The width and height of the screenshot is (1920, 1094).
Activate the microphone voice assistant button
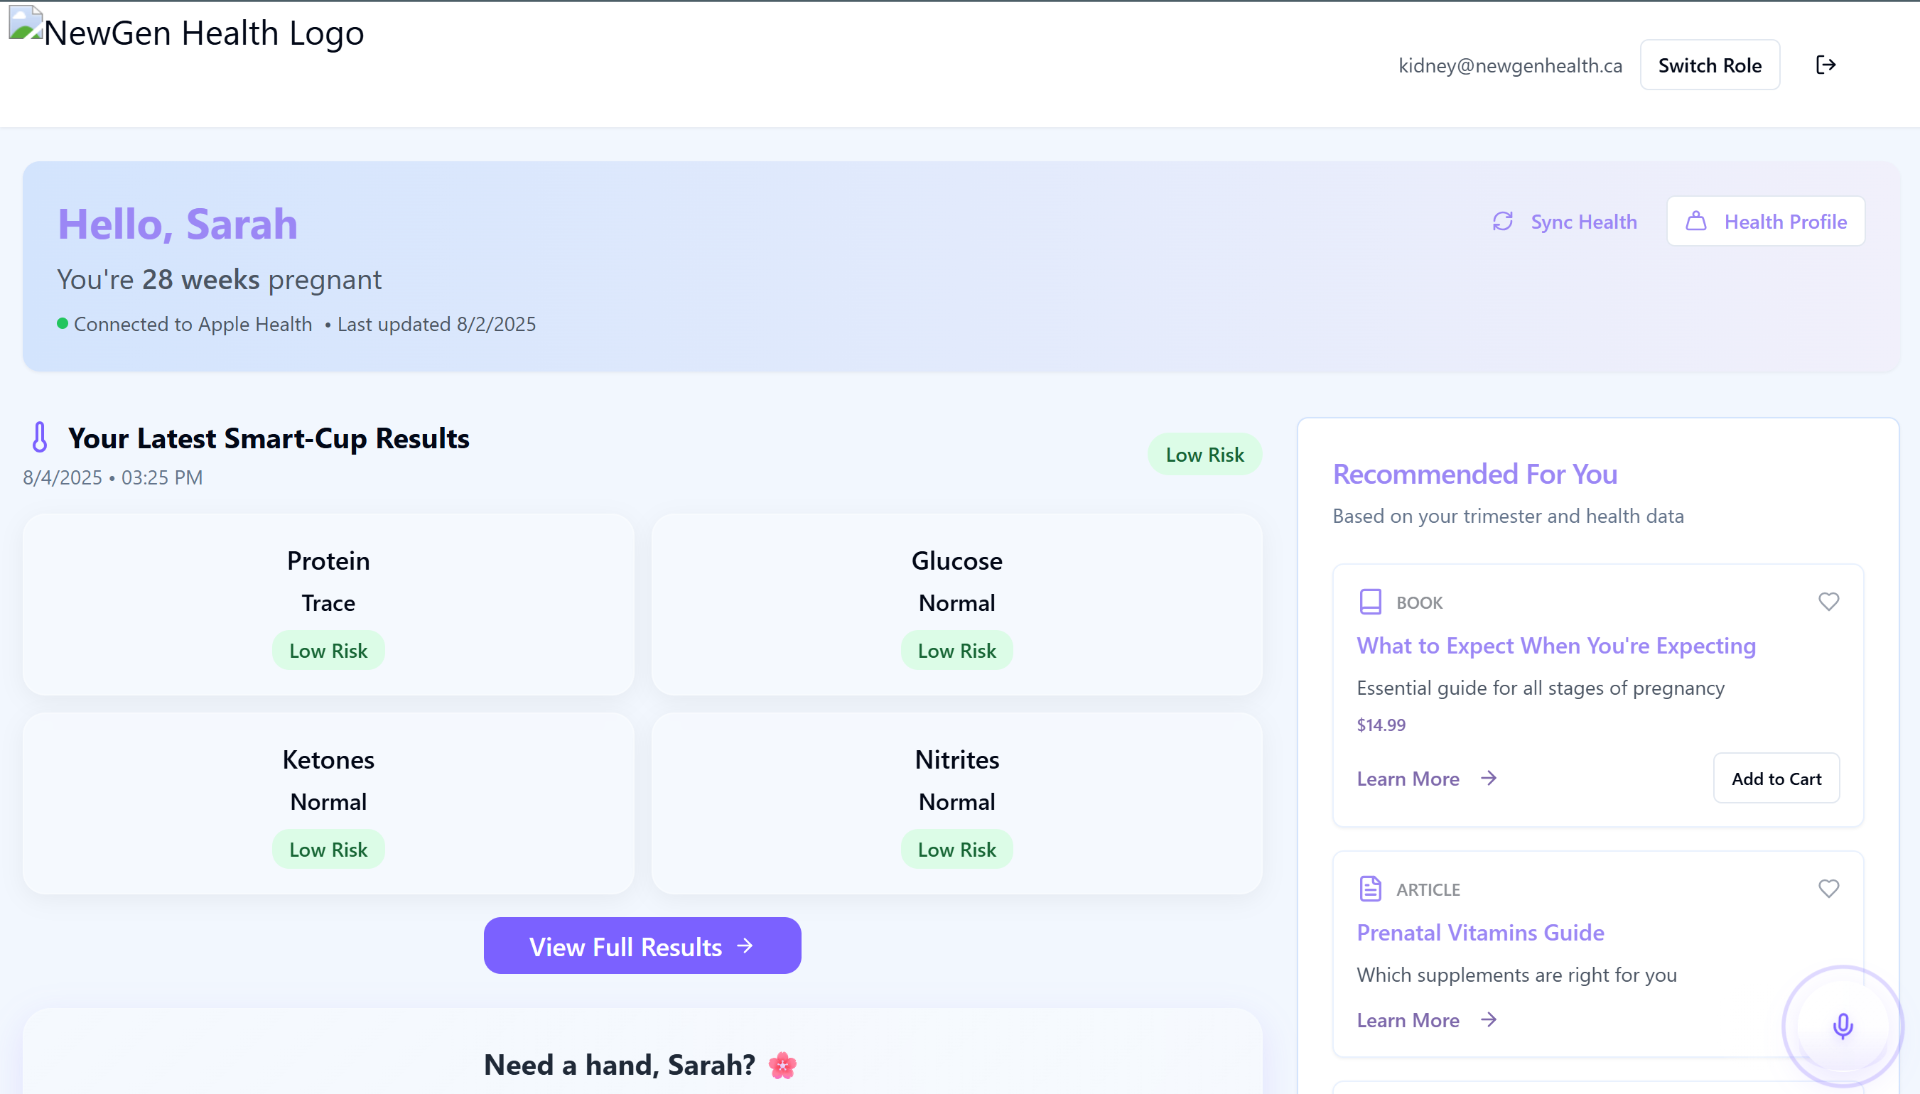tap(1842, 1026)
